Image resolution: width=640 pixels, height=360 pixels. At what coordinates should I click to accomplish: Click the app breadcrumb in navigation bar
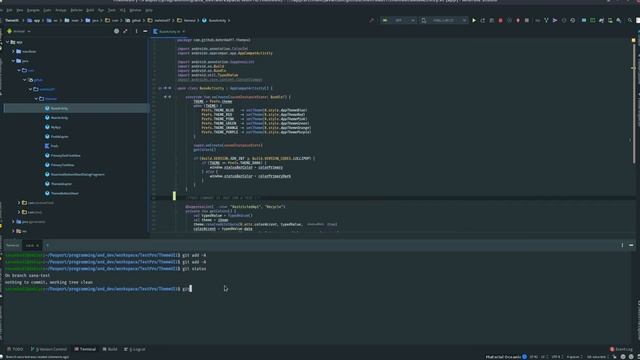pyautogui.click(x=34, y=20)
